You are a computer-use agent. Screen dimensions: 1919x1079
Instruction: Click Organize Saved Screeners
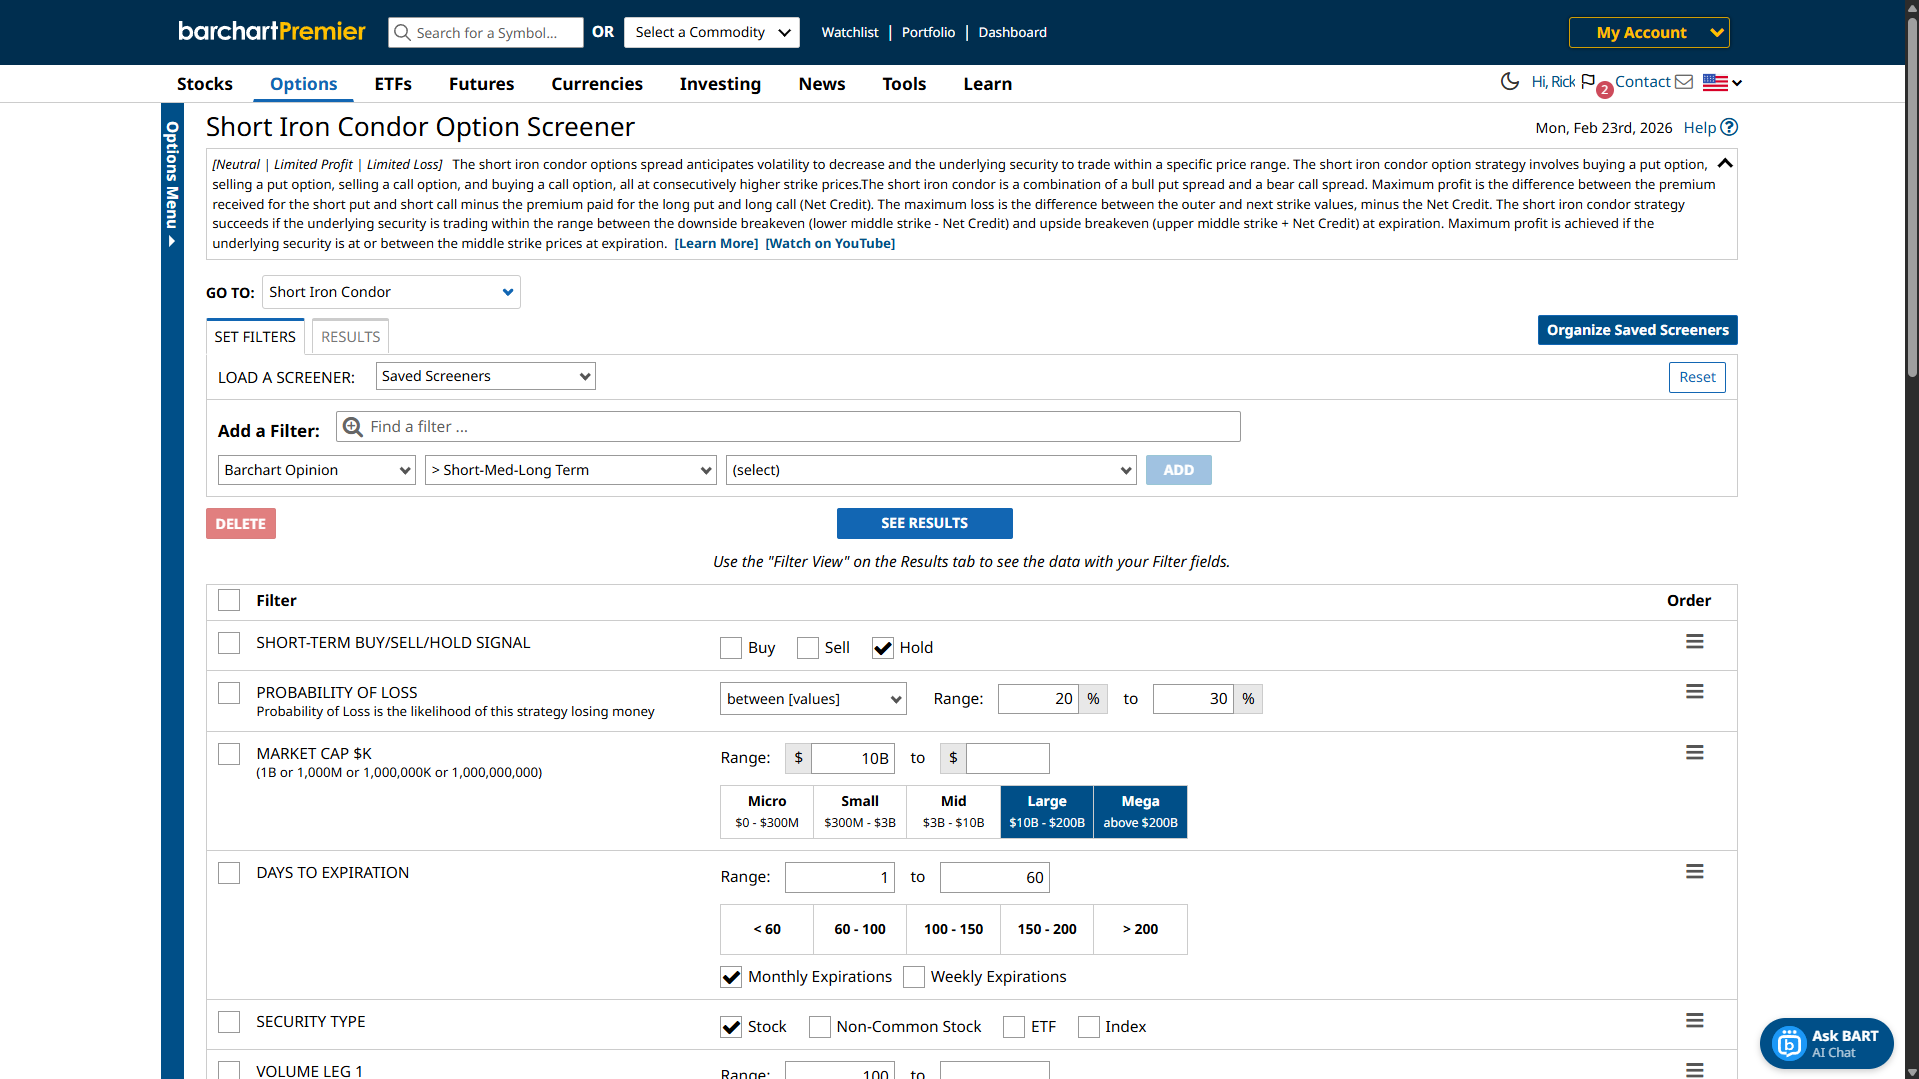pyautogui.click(x=1637, y=330)
